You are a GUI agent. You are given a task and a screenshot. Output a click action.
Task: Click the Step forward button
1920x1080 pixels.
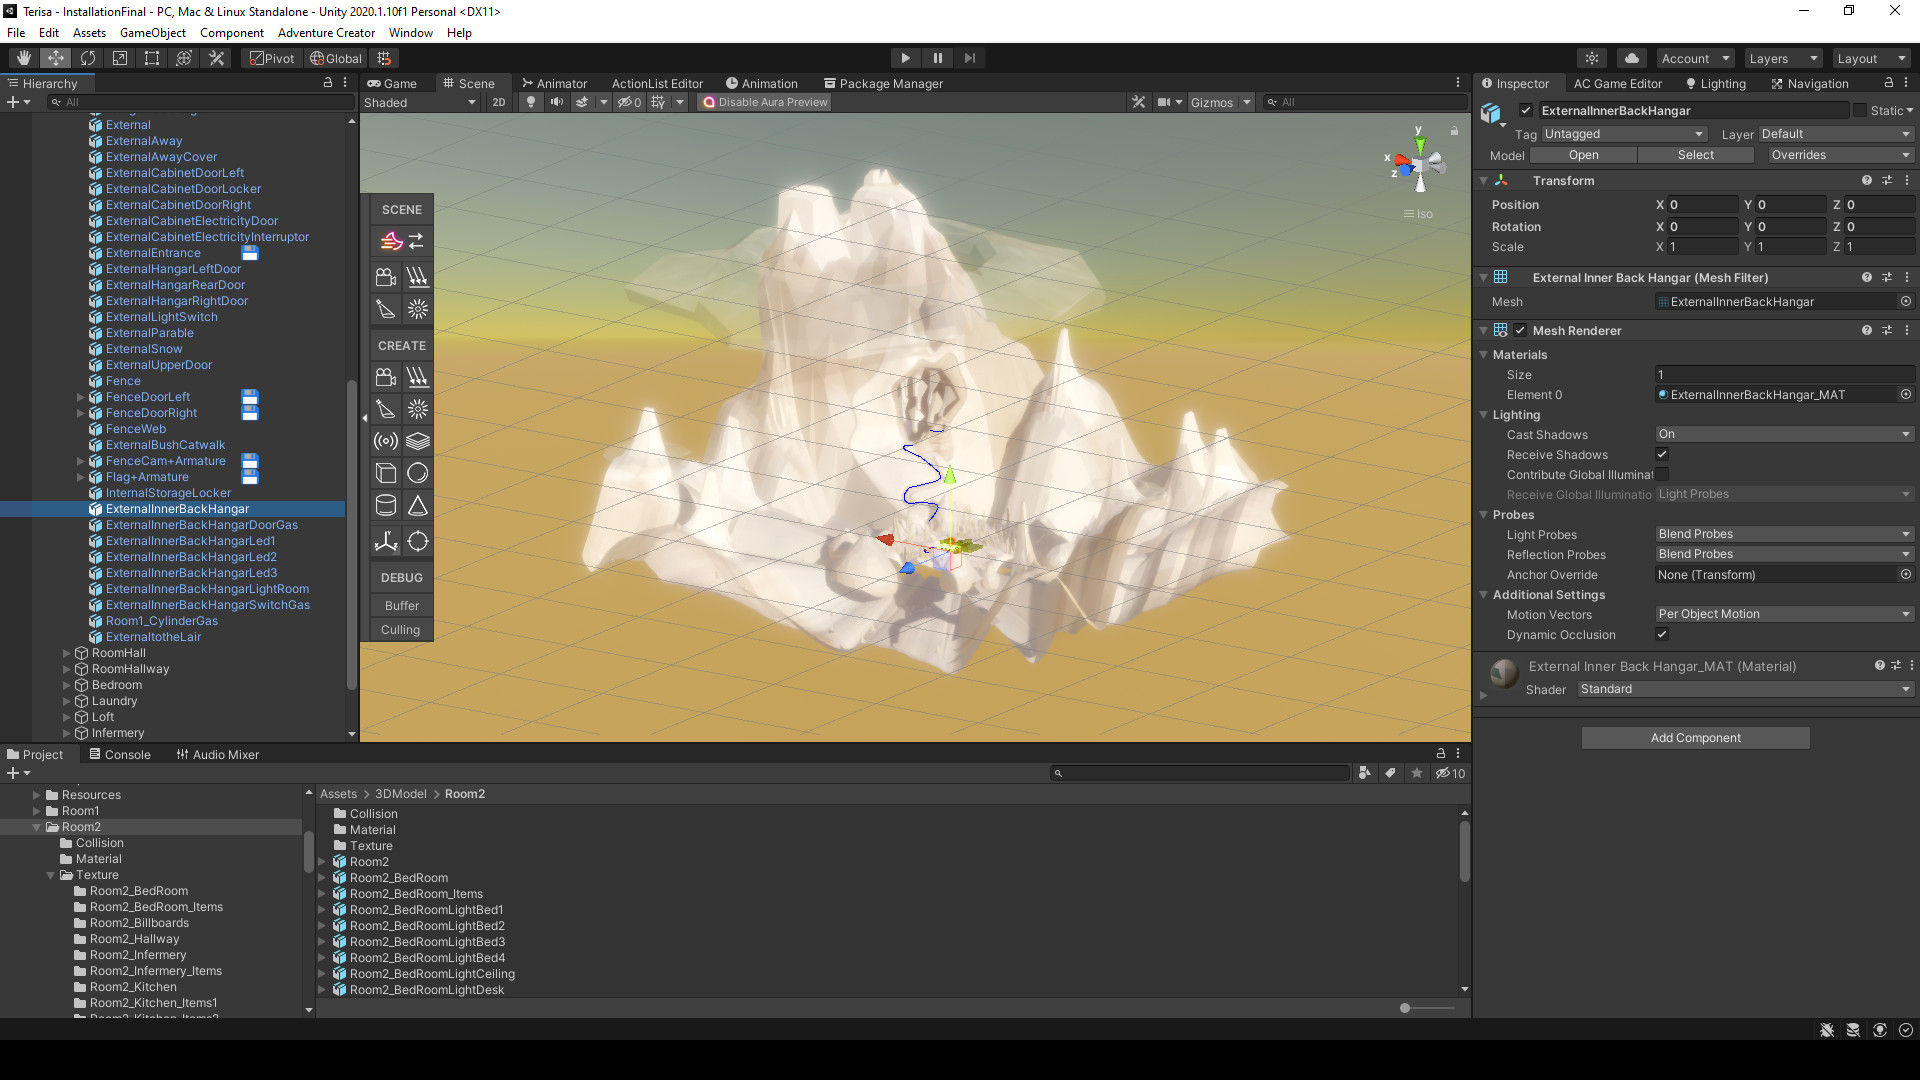[969, 58]
